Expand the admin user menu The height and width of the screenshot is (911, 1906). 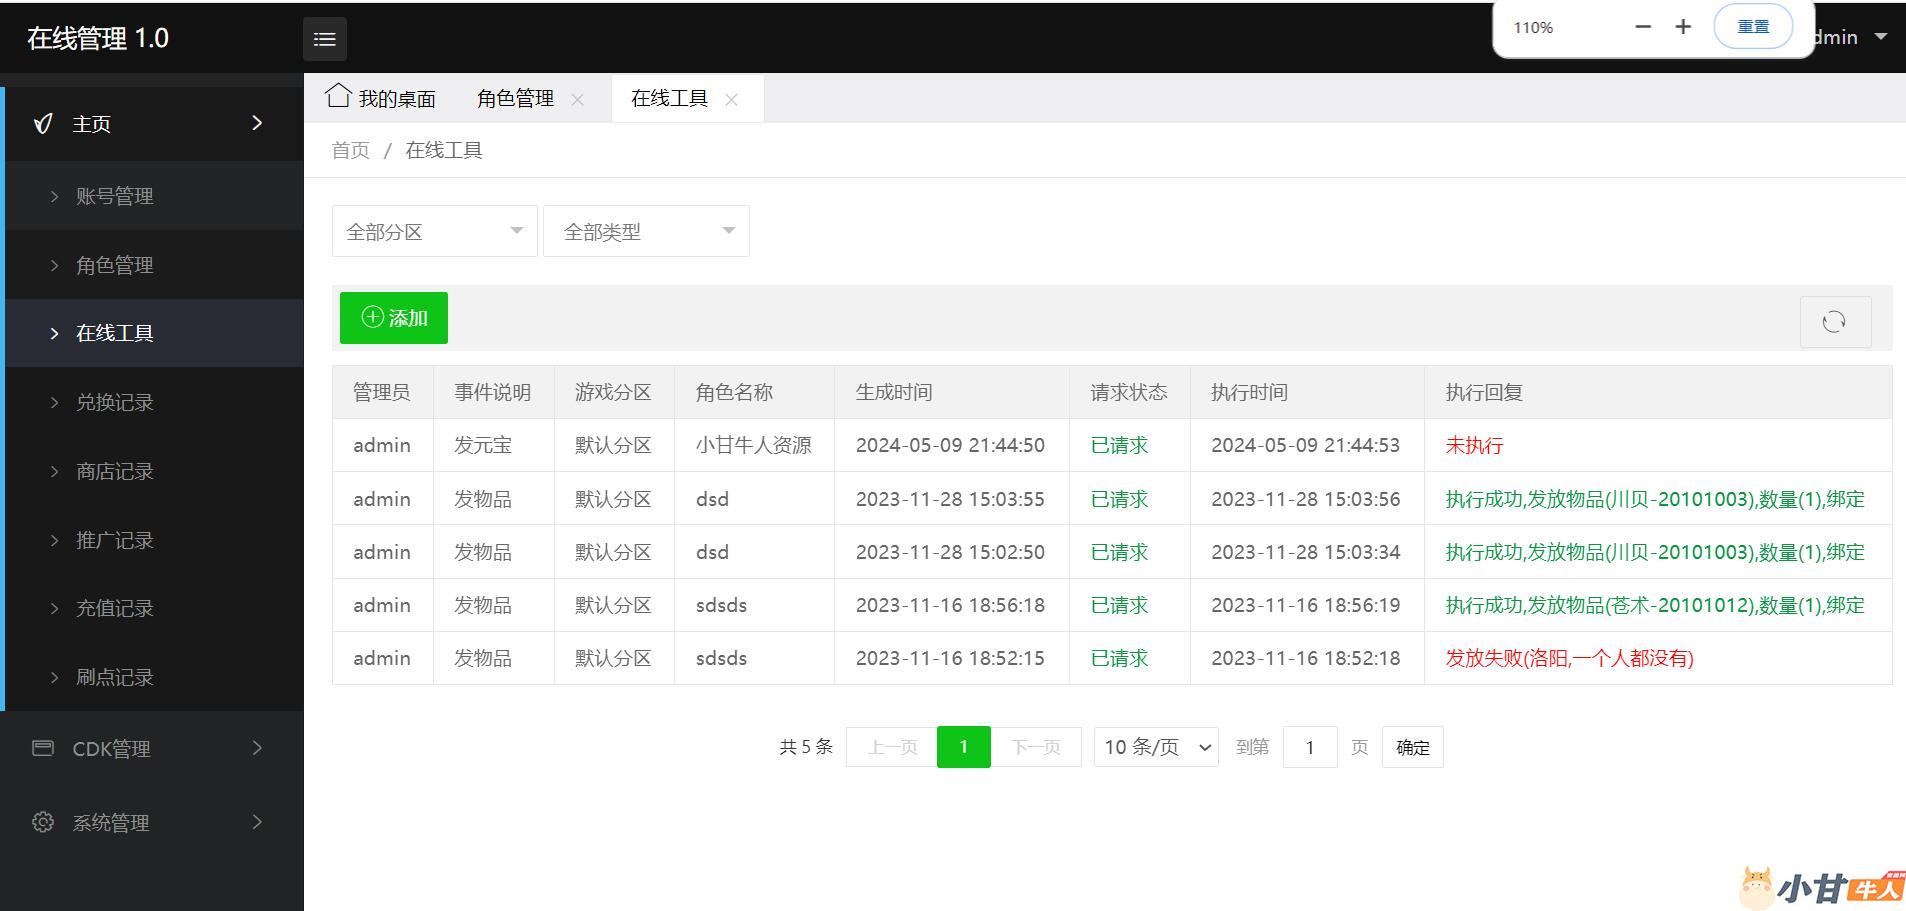1858,37
